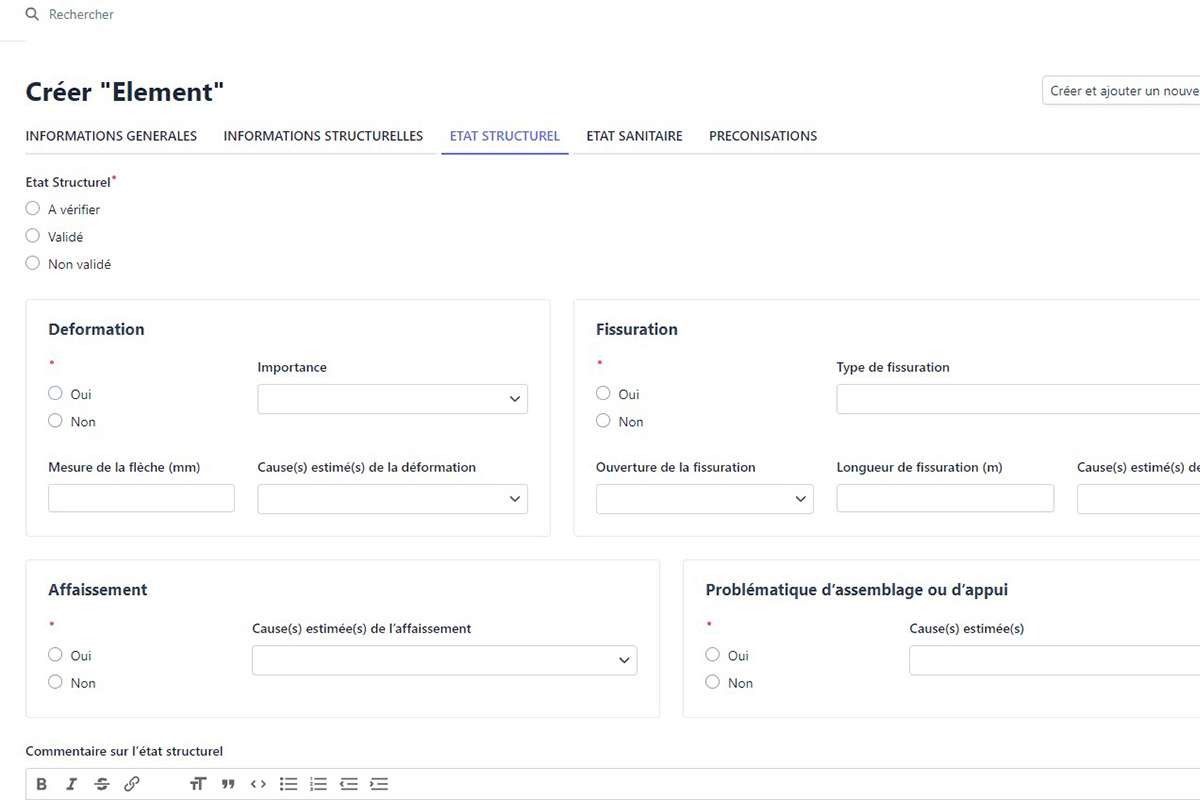Apply italic formatting in the comment editor
Image resolution: width=1200 pixels, height=800 pixels.
pyautogui.click(x=71, y=784)
